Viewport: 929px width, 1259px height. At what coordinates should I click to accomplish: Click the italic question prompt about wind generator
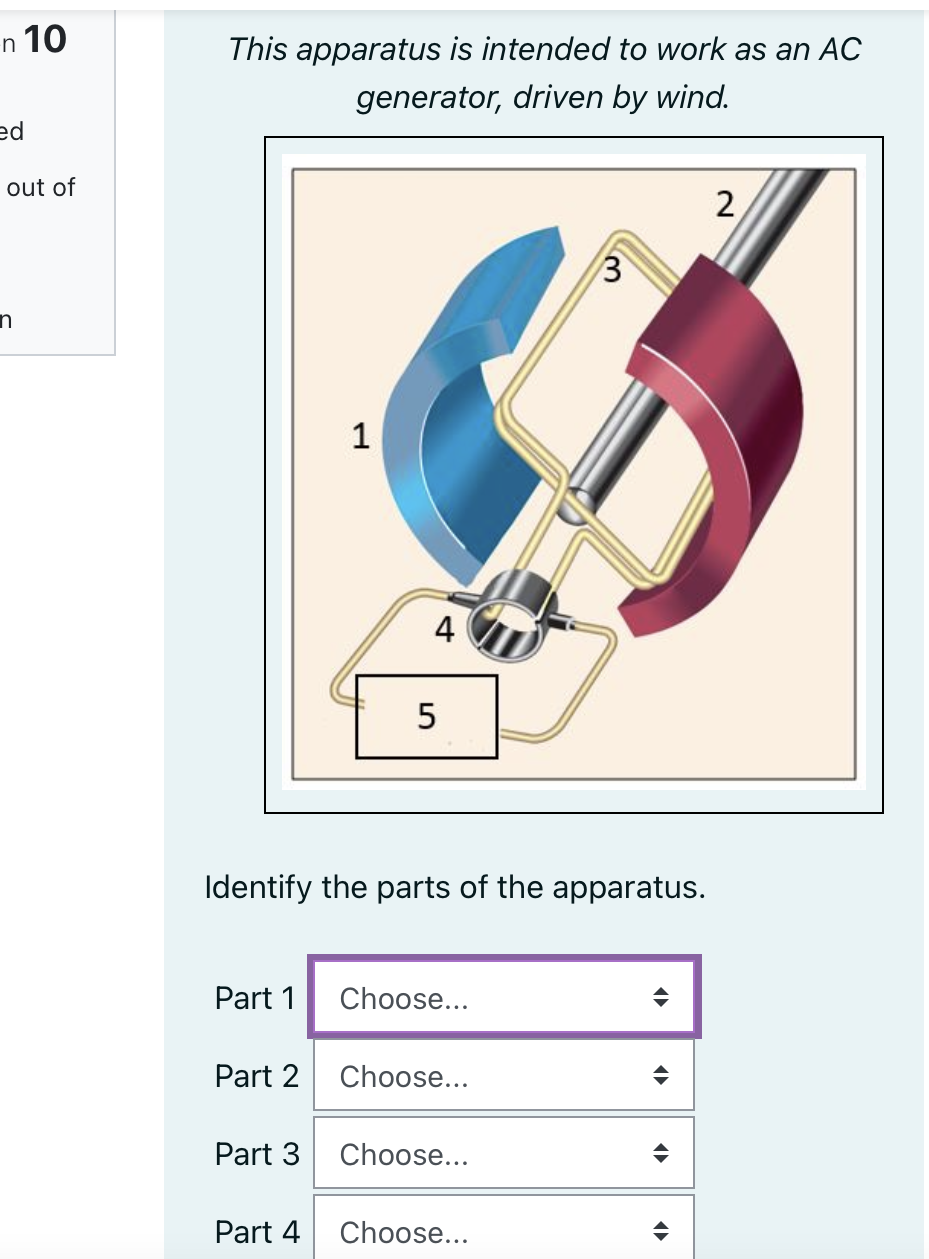click(x=545, y=72)
